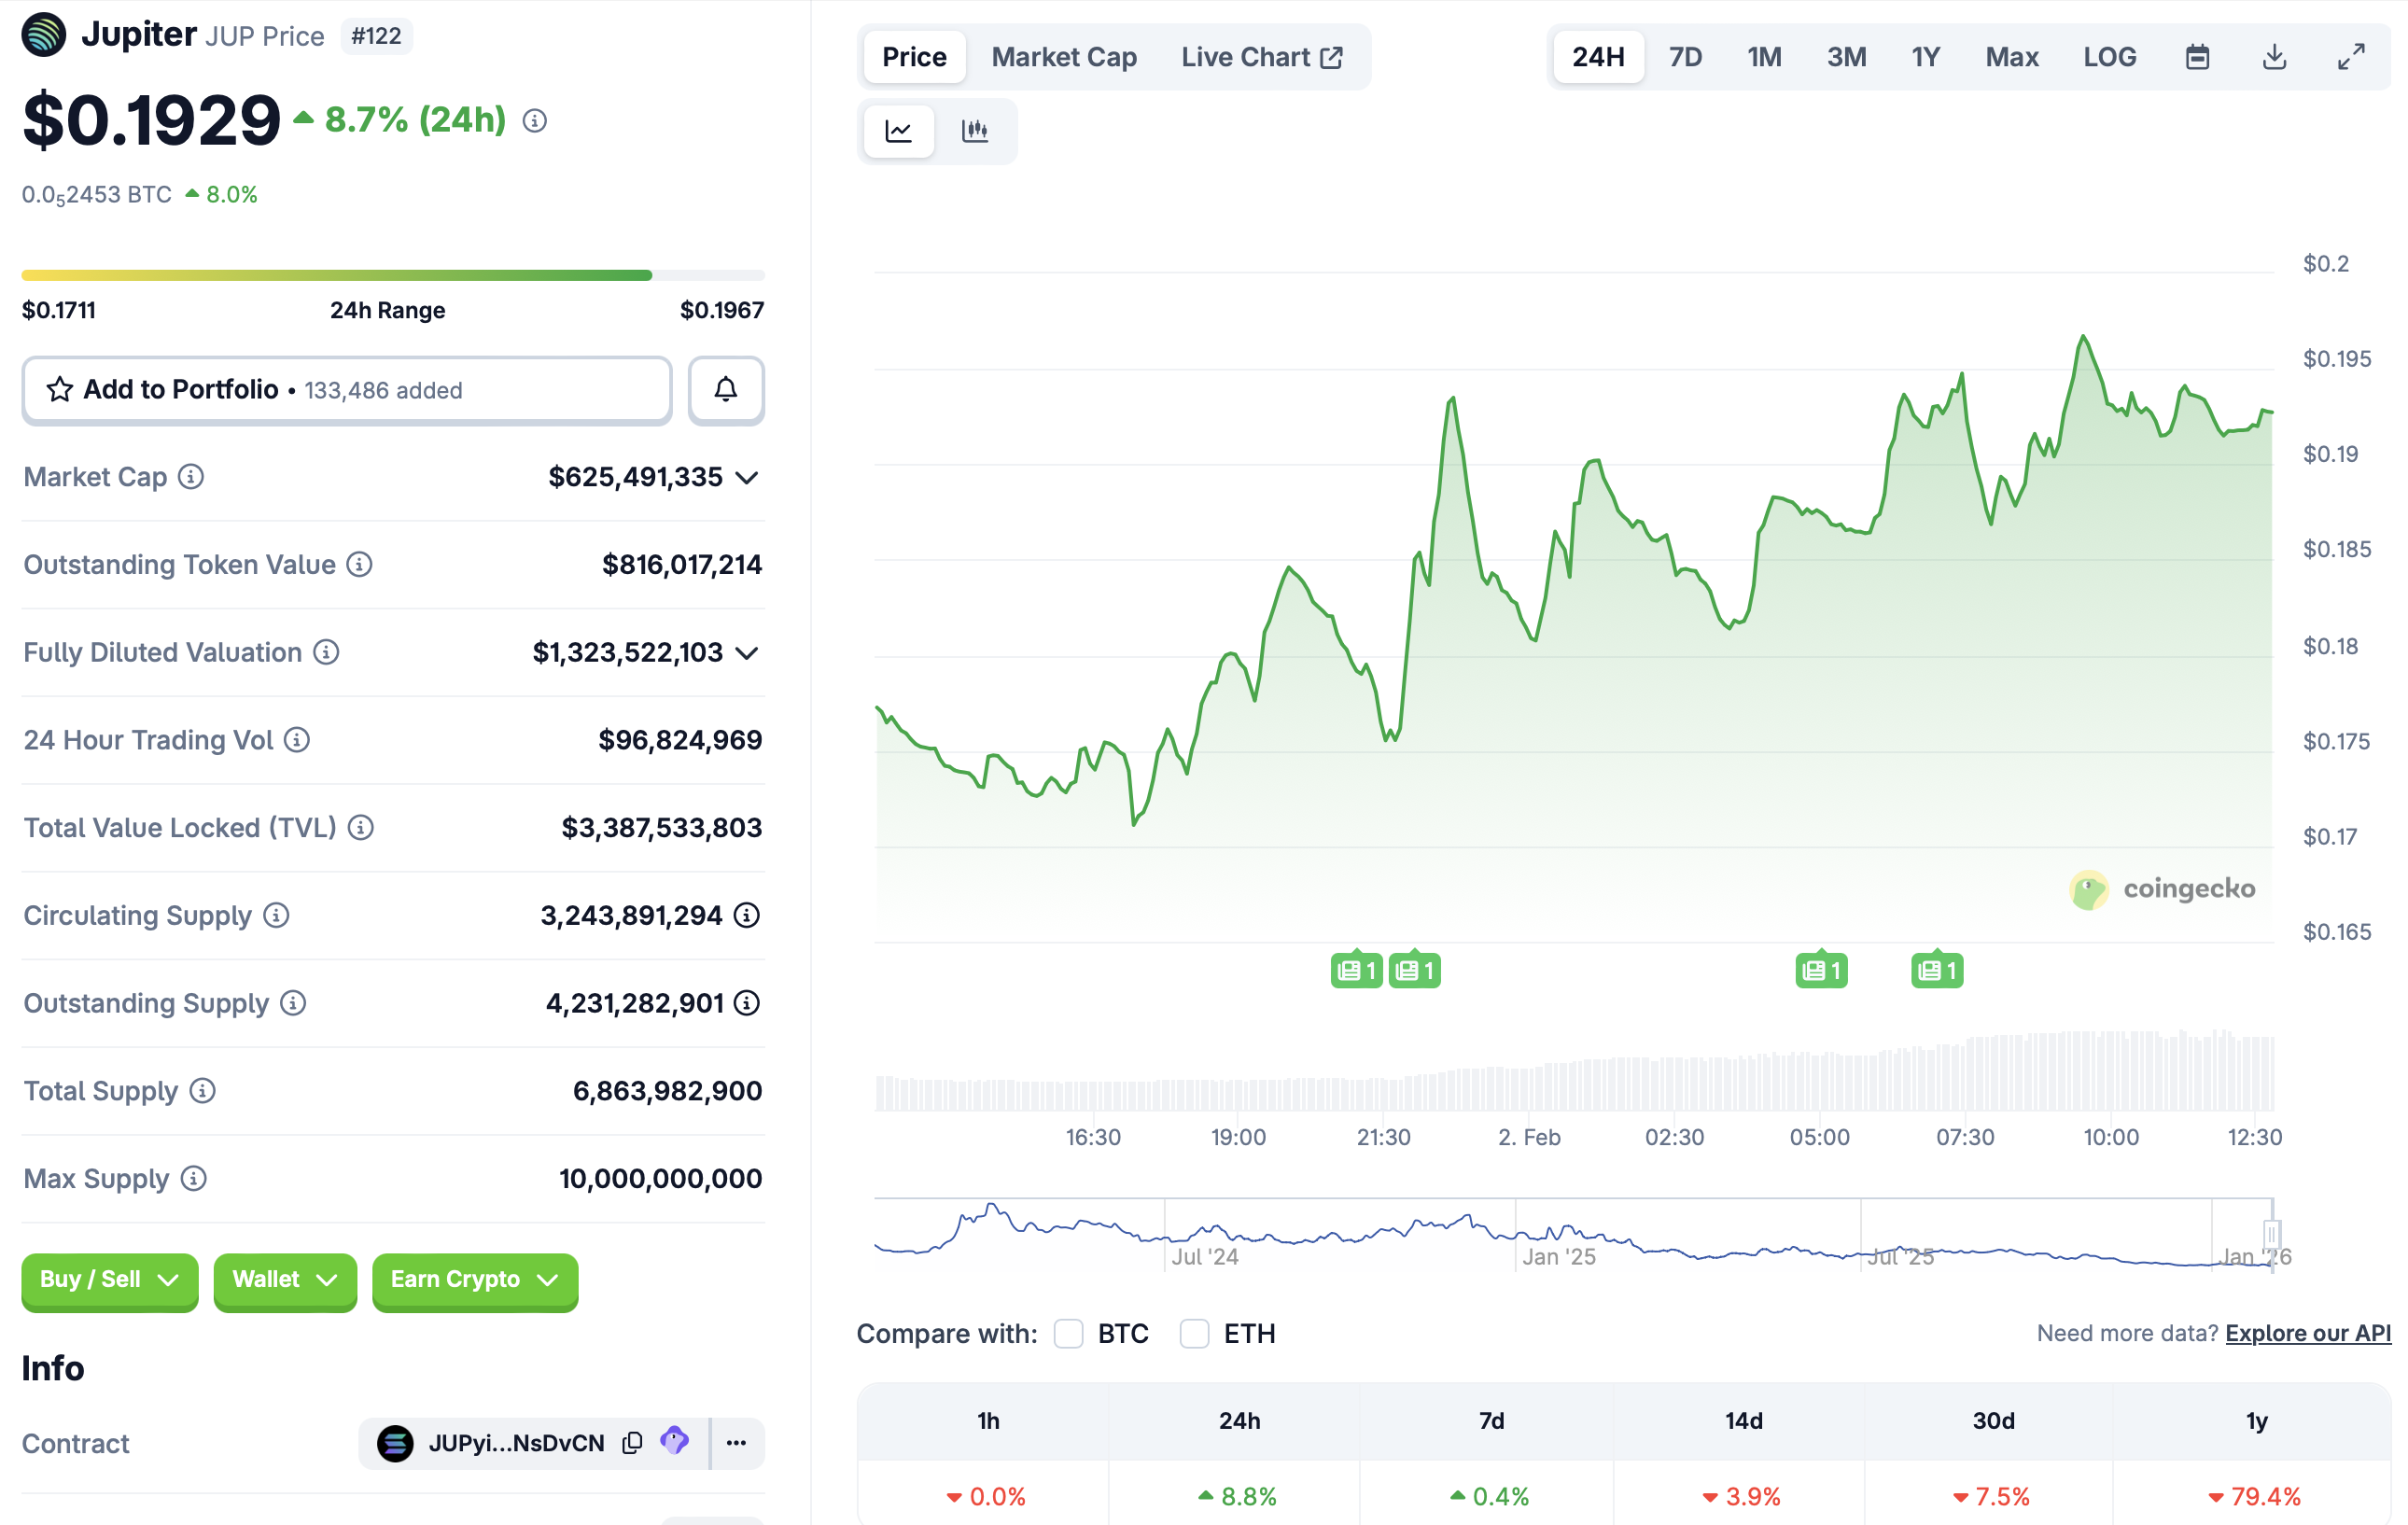The image size is (2408, 1525).
Task: Copy the JUP contract address
Action: pyautogui.click(x=632, y=1443)
